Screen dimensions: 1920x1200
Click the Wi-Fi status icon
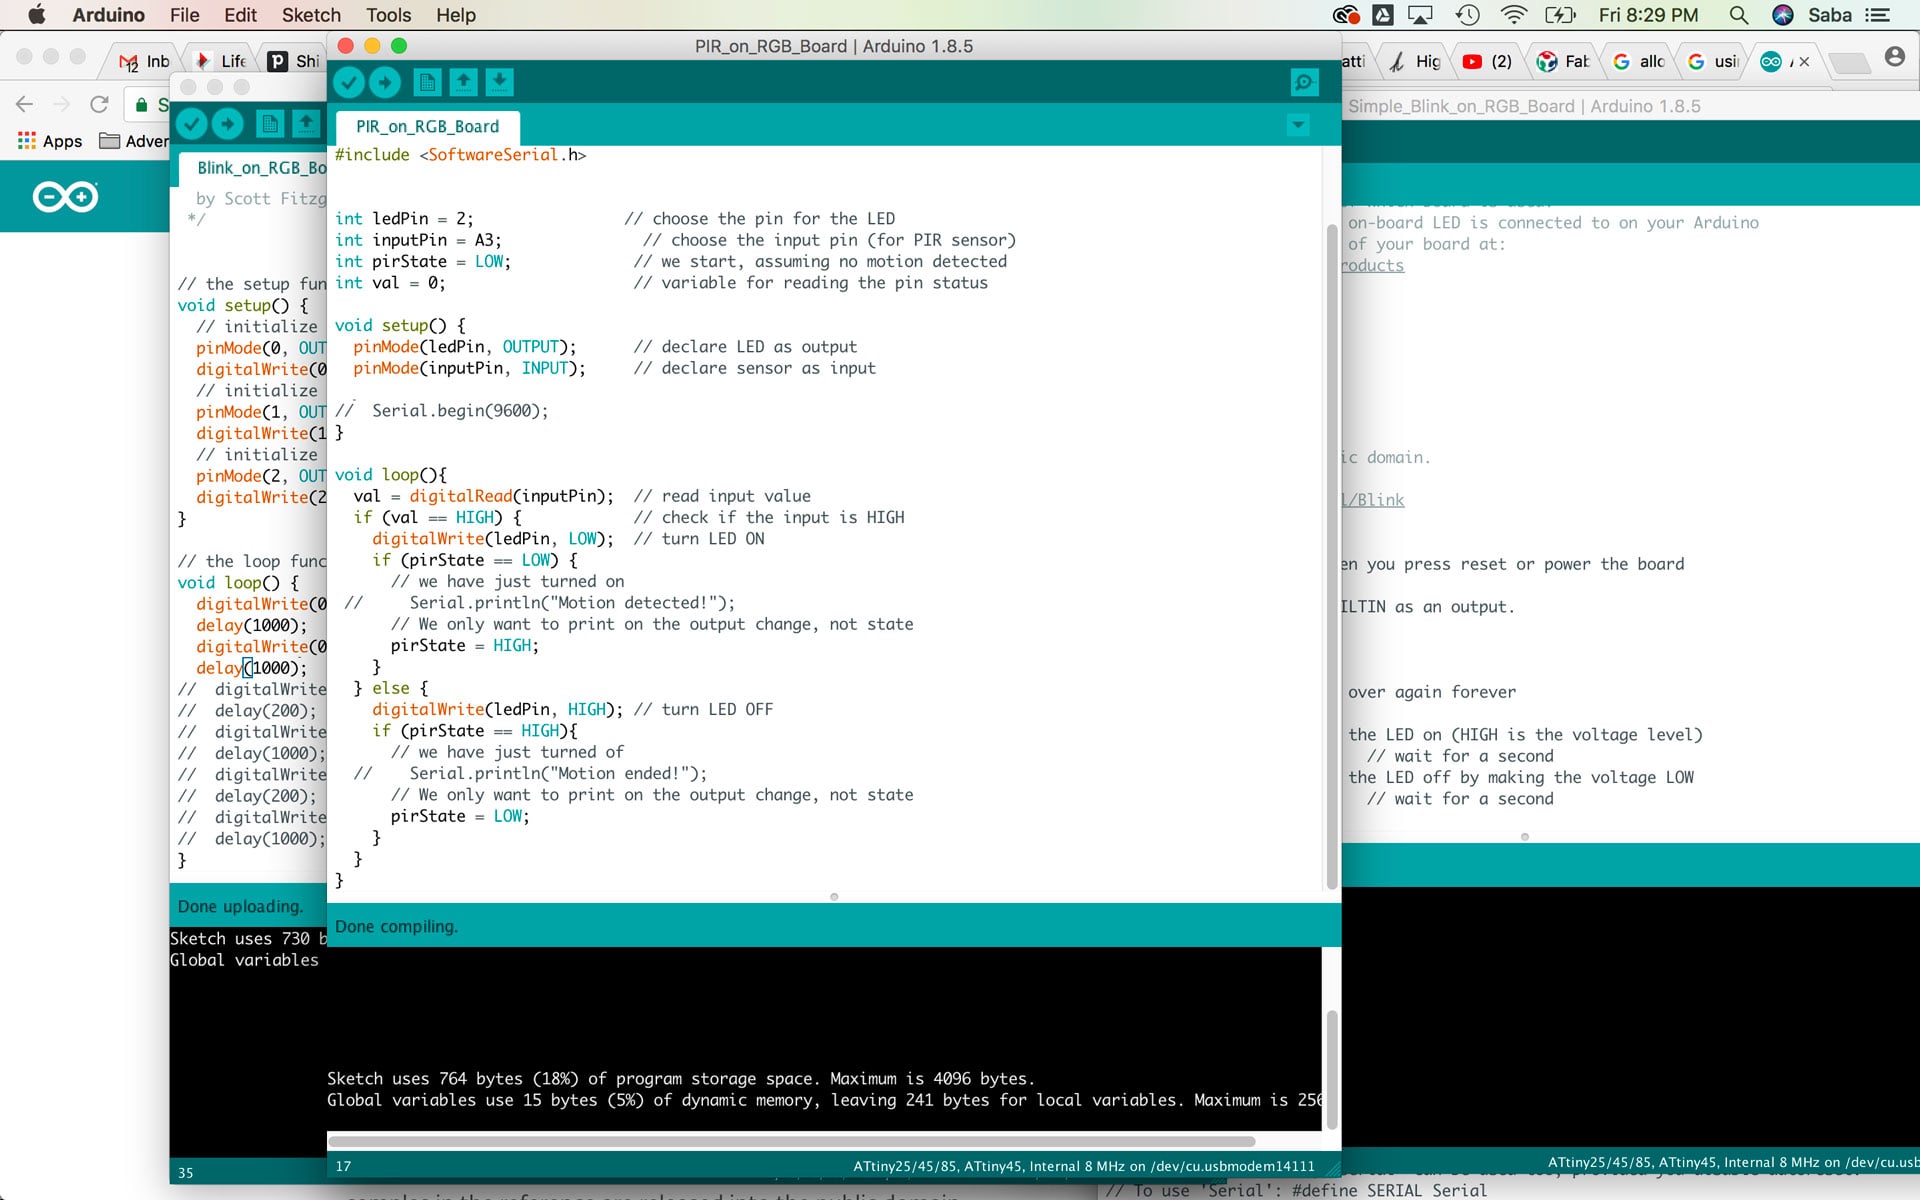(1514, 15)
